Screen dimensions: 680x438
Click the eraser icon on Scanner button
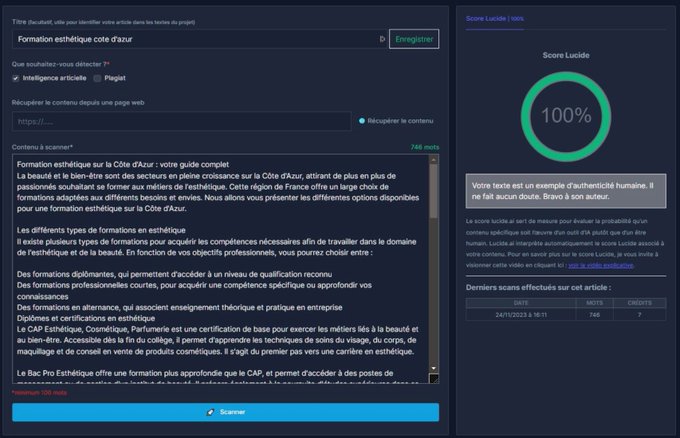point(210,412)
